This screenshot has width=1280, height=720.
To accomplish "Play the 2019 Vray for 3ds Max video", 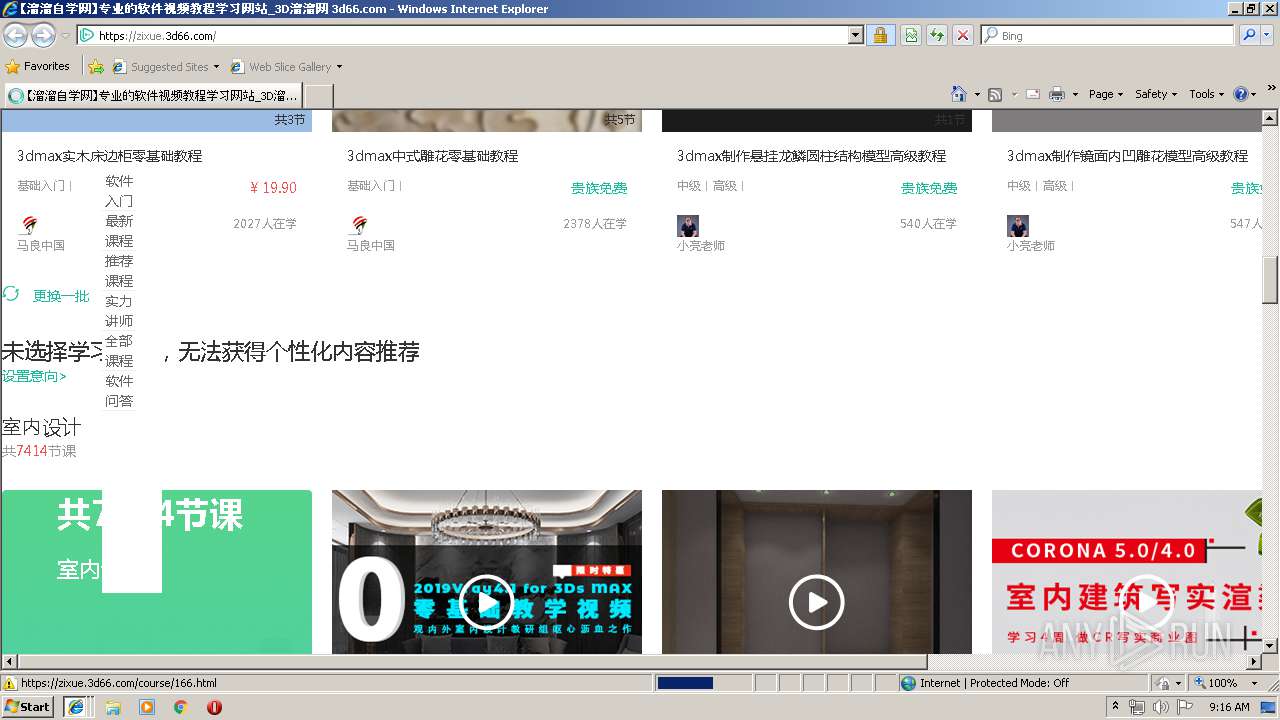I will 486,603.
